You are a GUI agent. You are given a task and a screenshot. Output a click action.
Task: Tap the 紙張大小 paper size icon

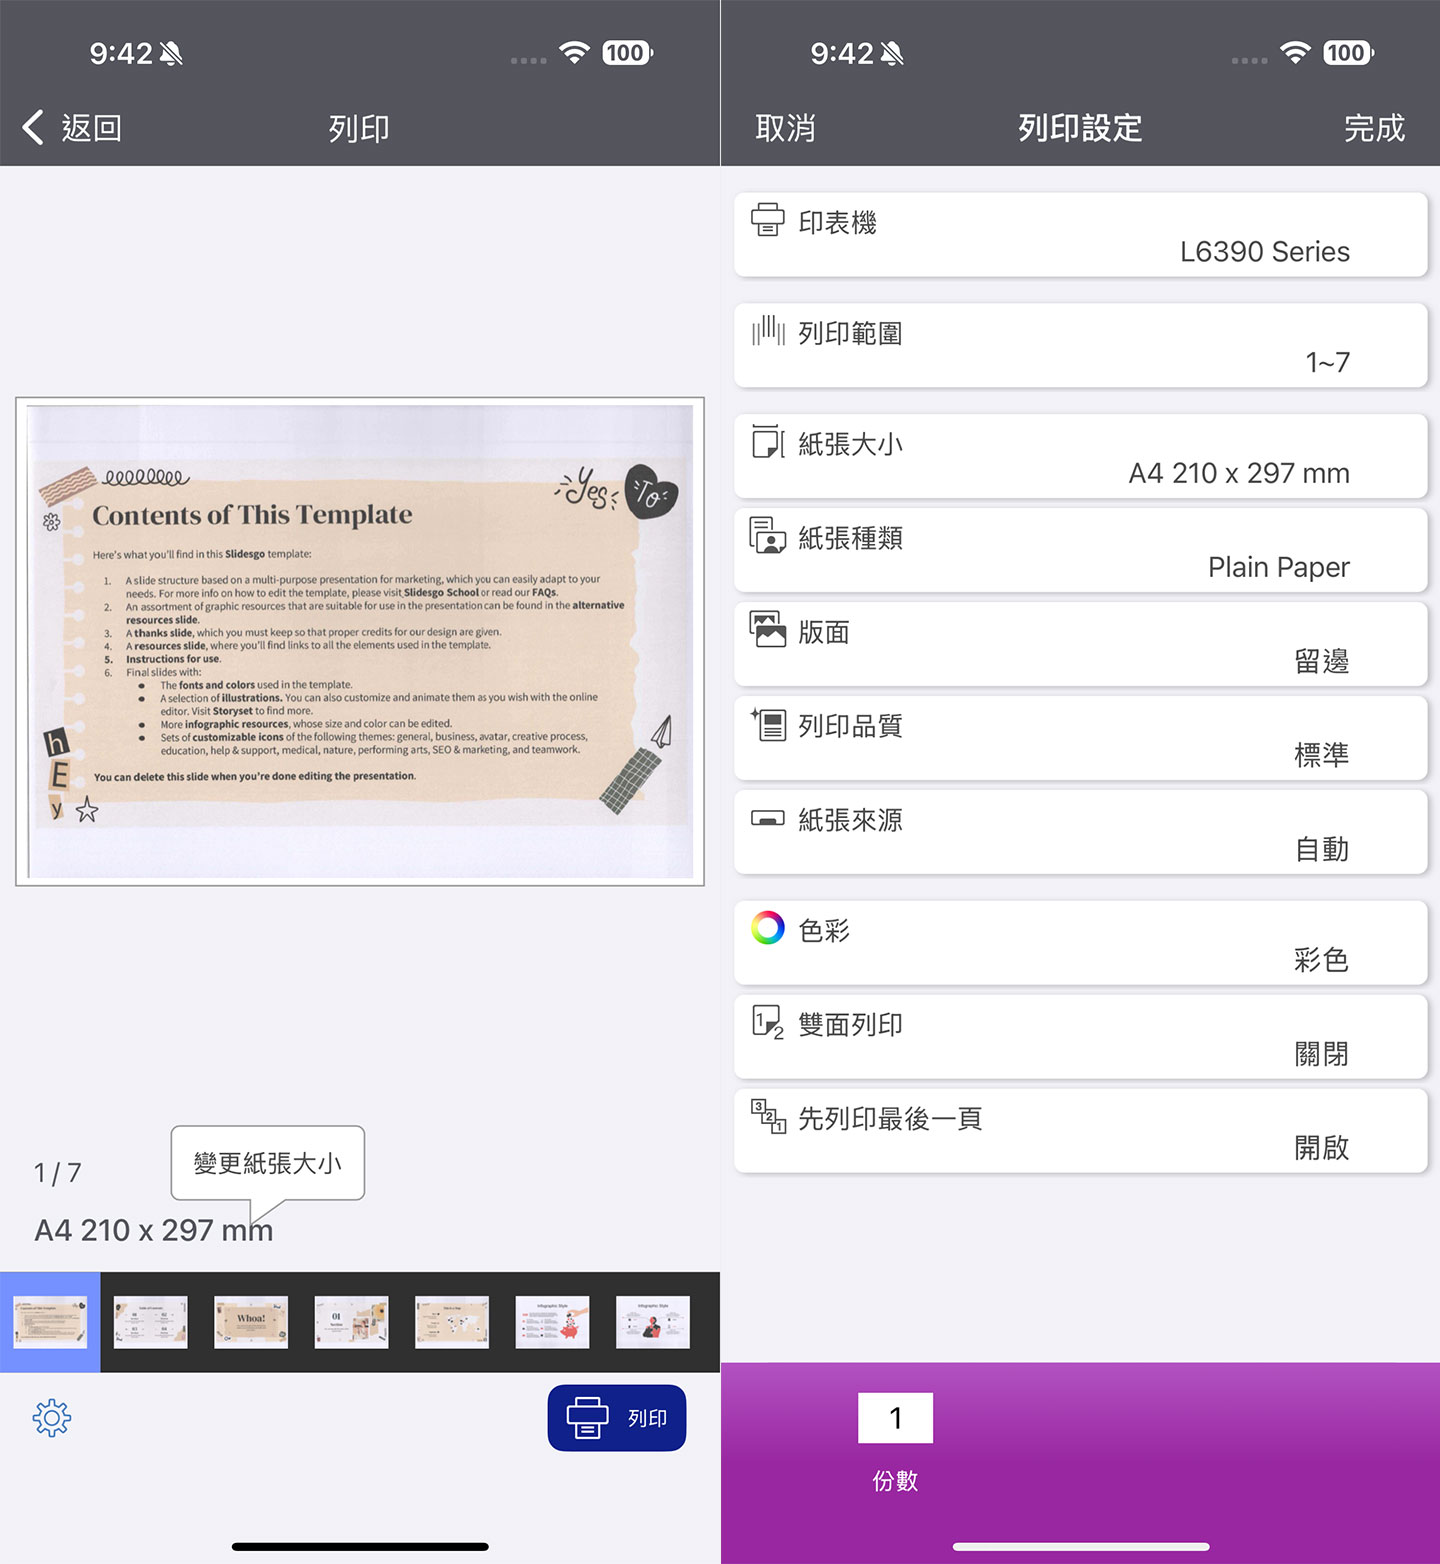[x=768, y=441]
